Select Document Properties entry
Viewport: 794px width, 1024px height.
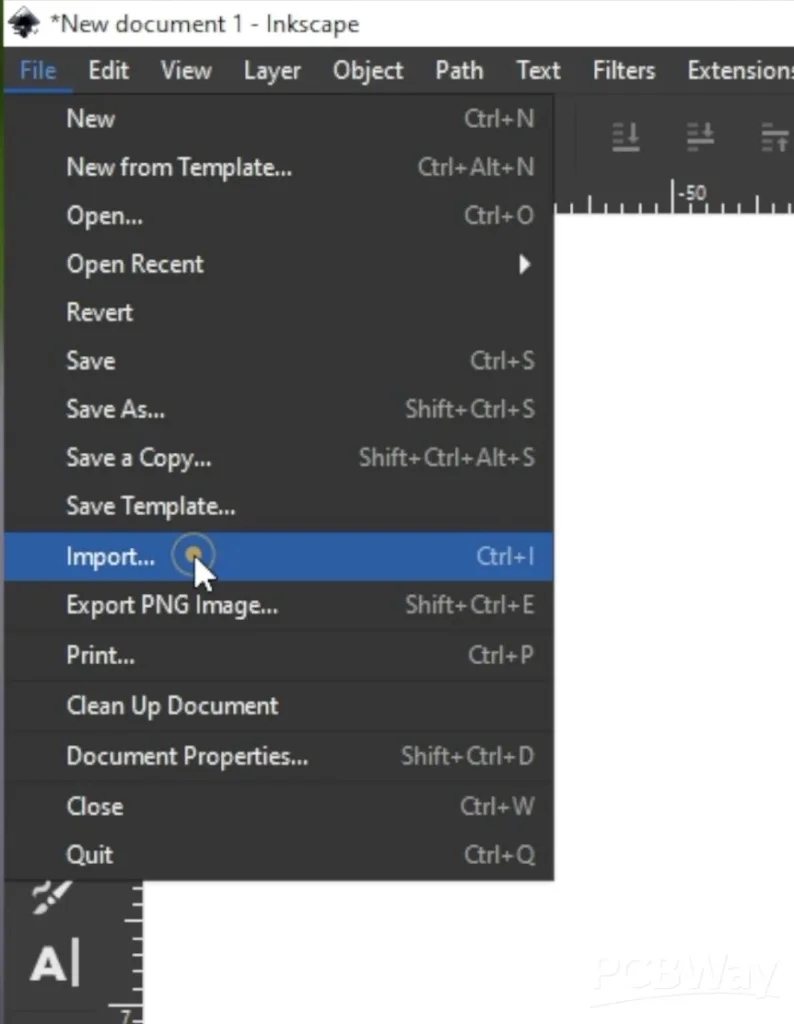[187, 756]
